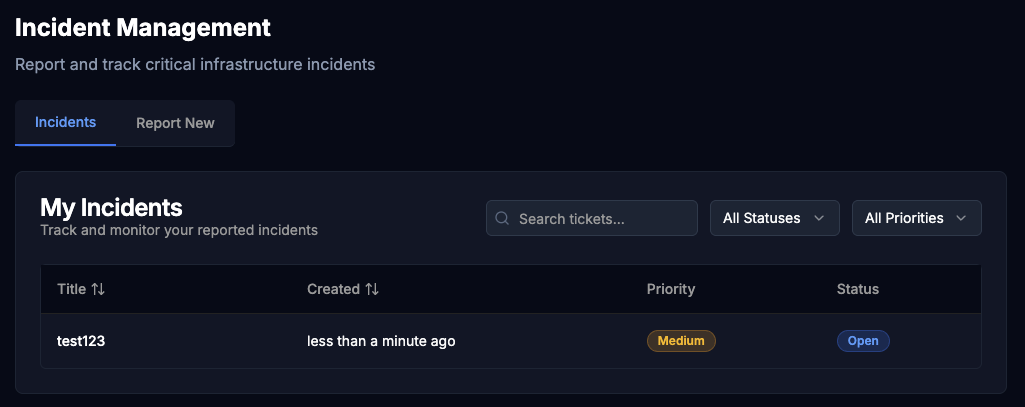Switch to the Incidents tab
The height and width of the screenshot is (407, 1025).
point(65,123)
